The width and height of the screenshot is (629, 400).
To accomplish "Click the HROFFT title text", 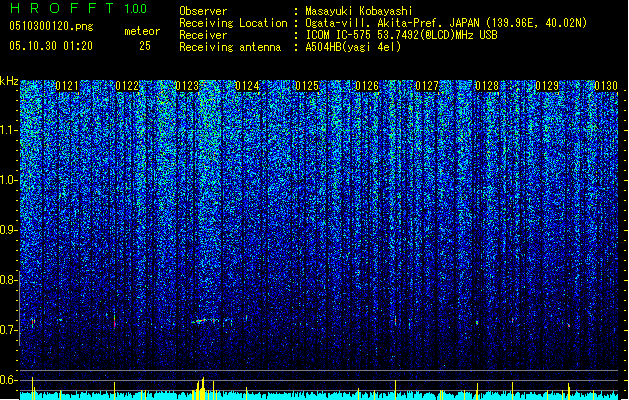I will click(63, 8).
